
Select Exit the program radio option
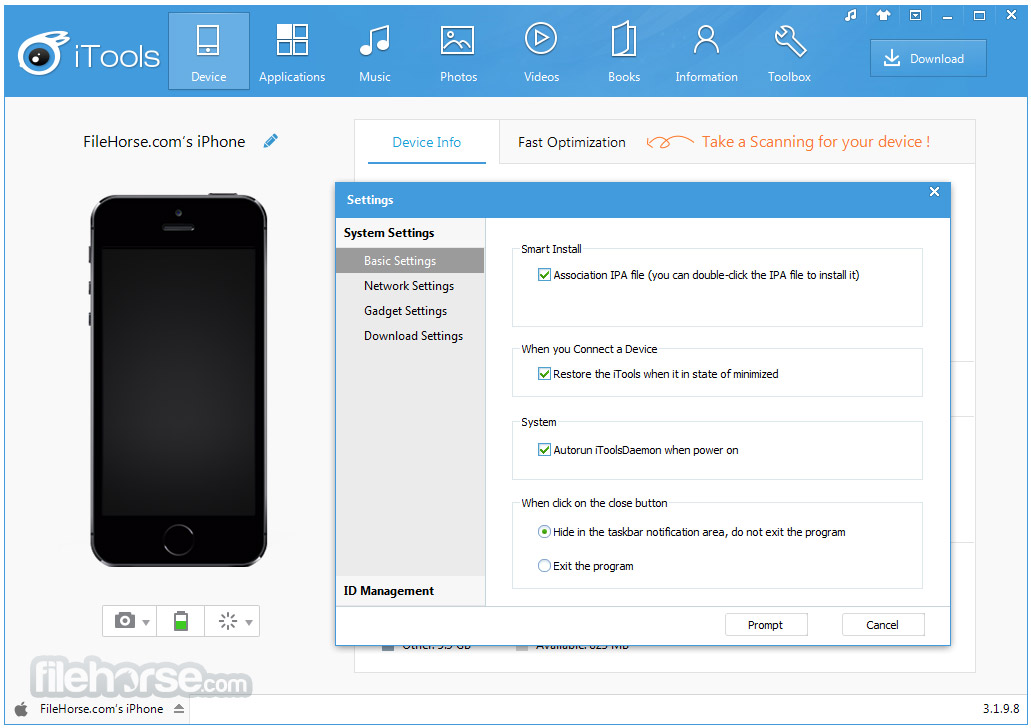tap(544, 566)
